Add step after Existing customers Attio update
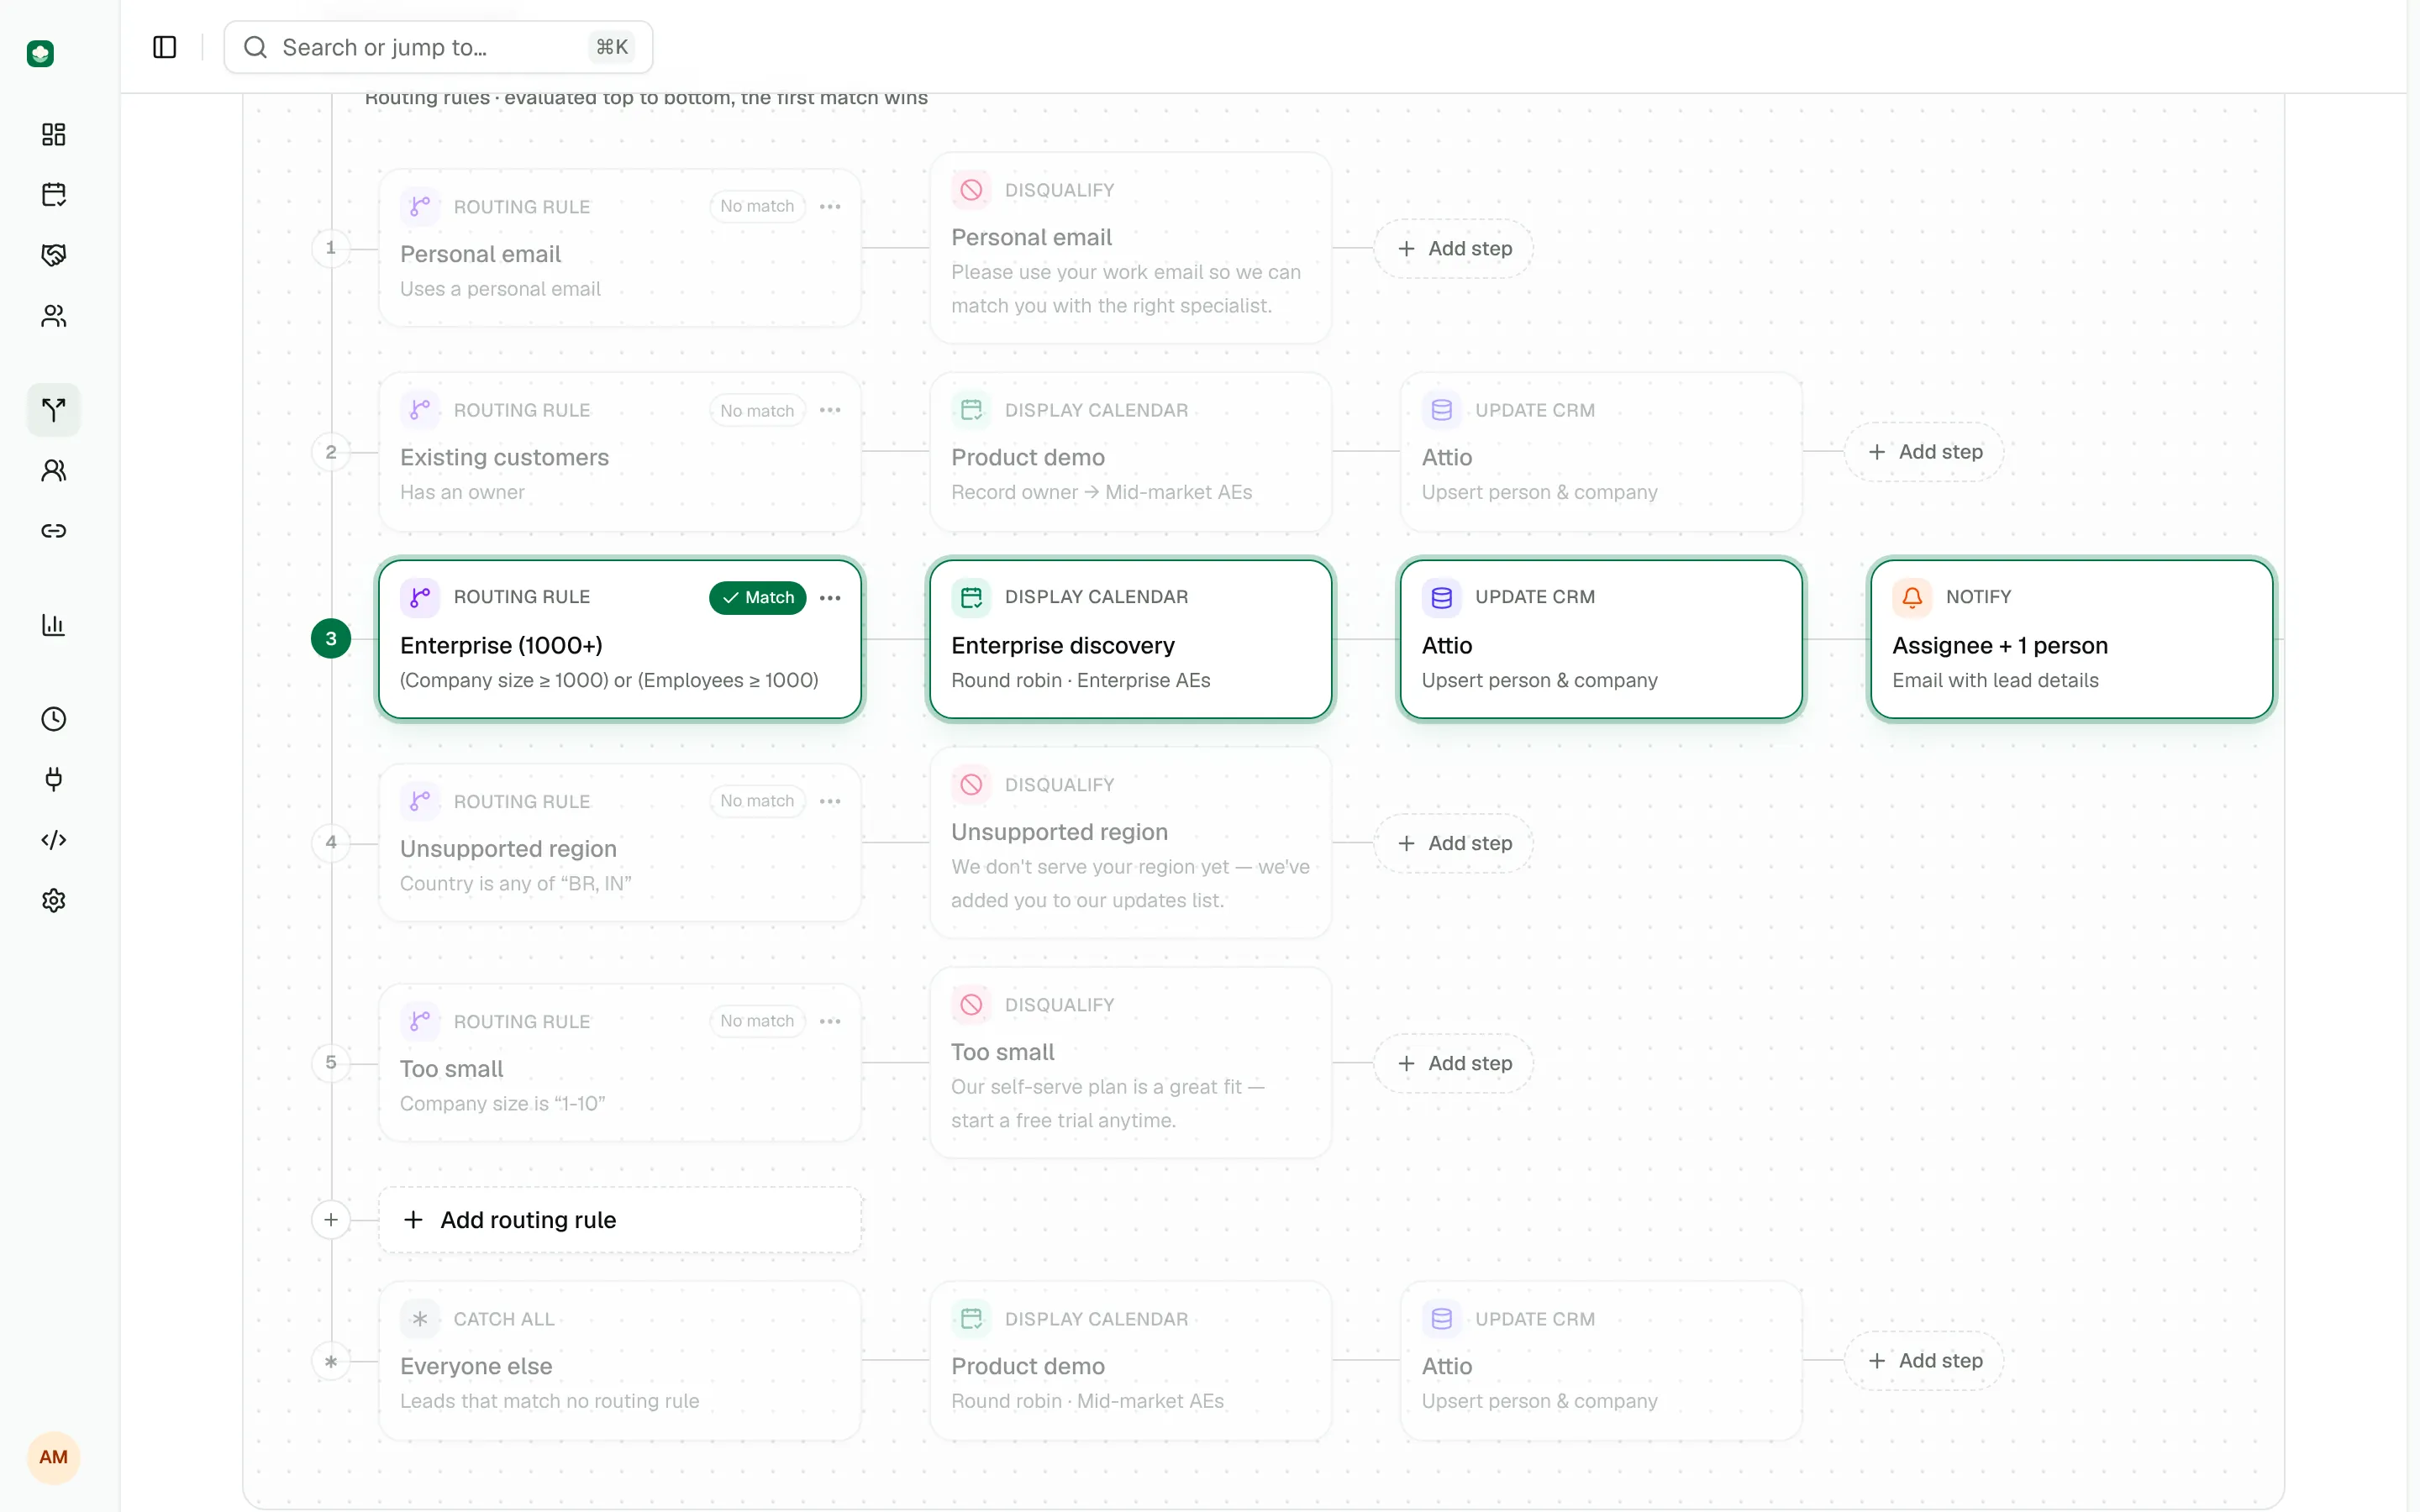This screenshot has height=1512, width=2420. pos(1925,452)
